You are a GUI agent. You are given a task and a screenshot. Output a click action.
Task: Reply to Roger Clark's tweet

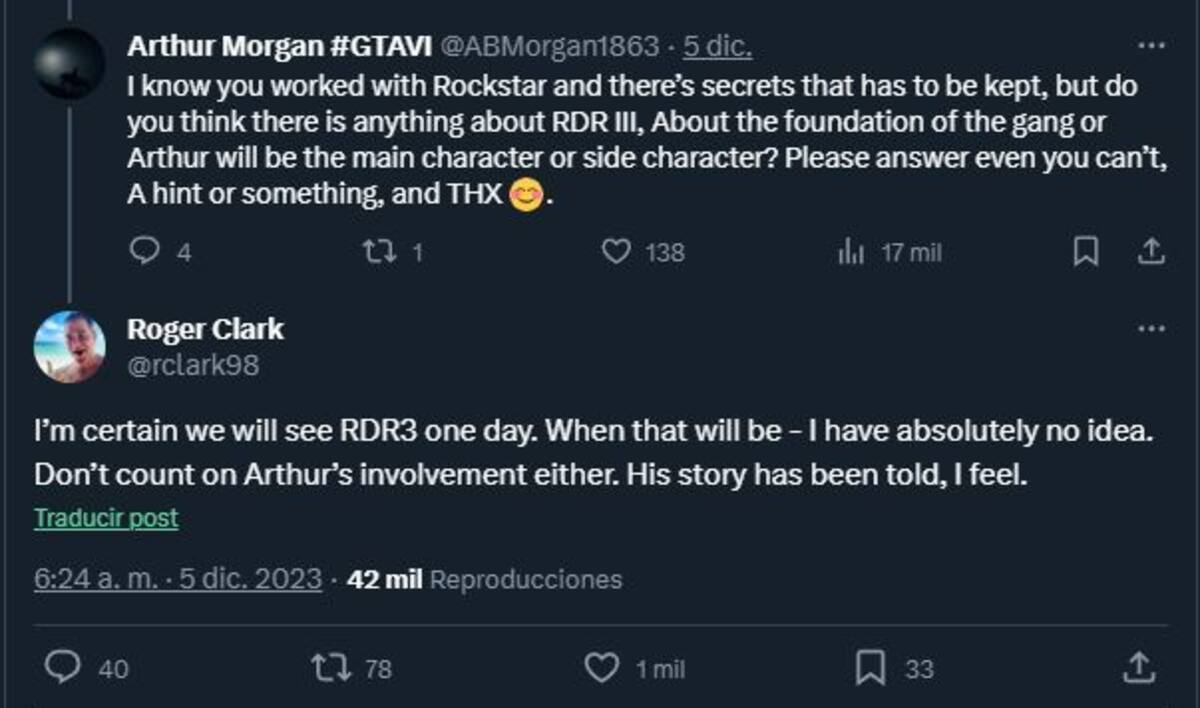tap(65, 667)
